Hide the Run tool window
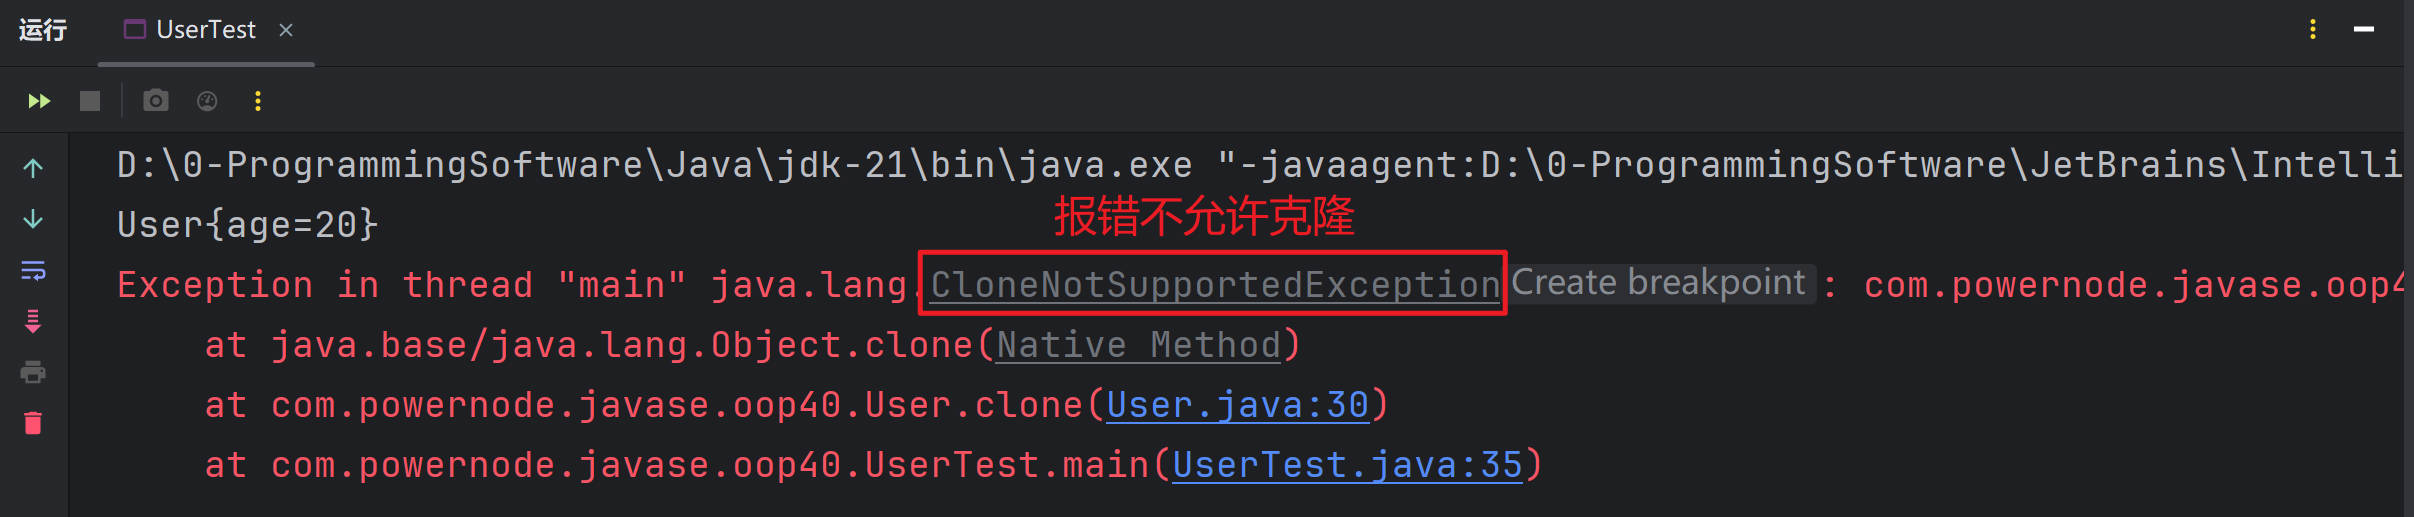The image size is (2414, 517). [x=2364, y=30]
